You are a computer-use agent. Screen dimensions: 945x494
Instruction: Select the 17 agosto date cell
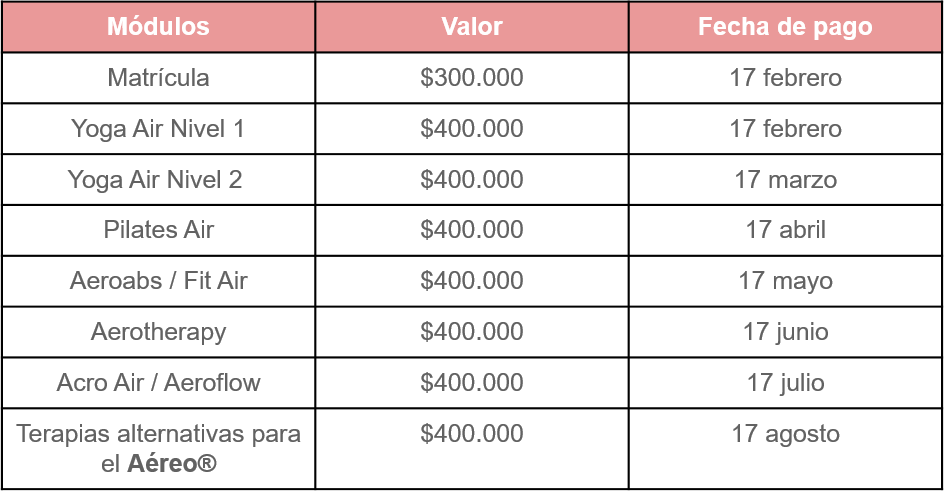click(785, 449)
